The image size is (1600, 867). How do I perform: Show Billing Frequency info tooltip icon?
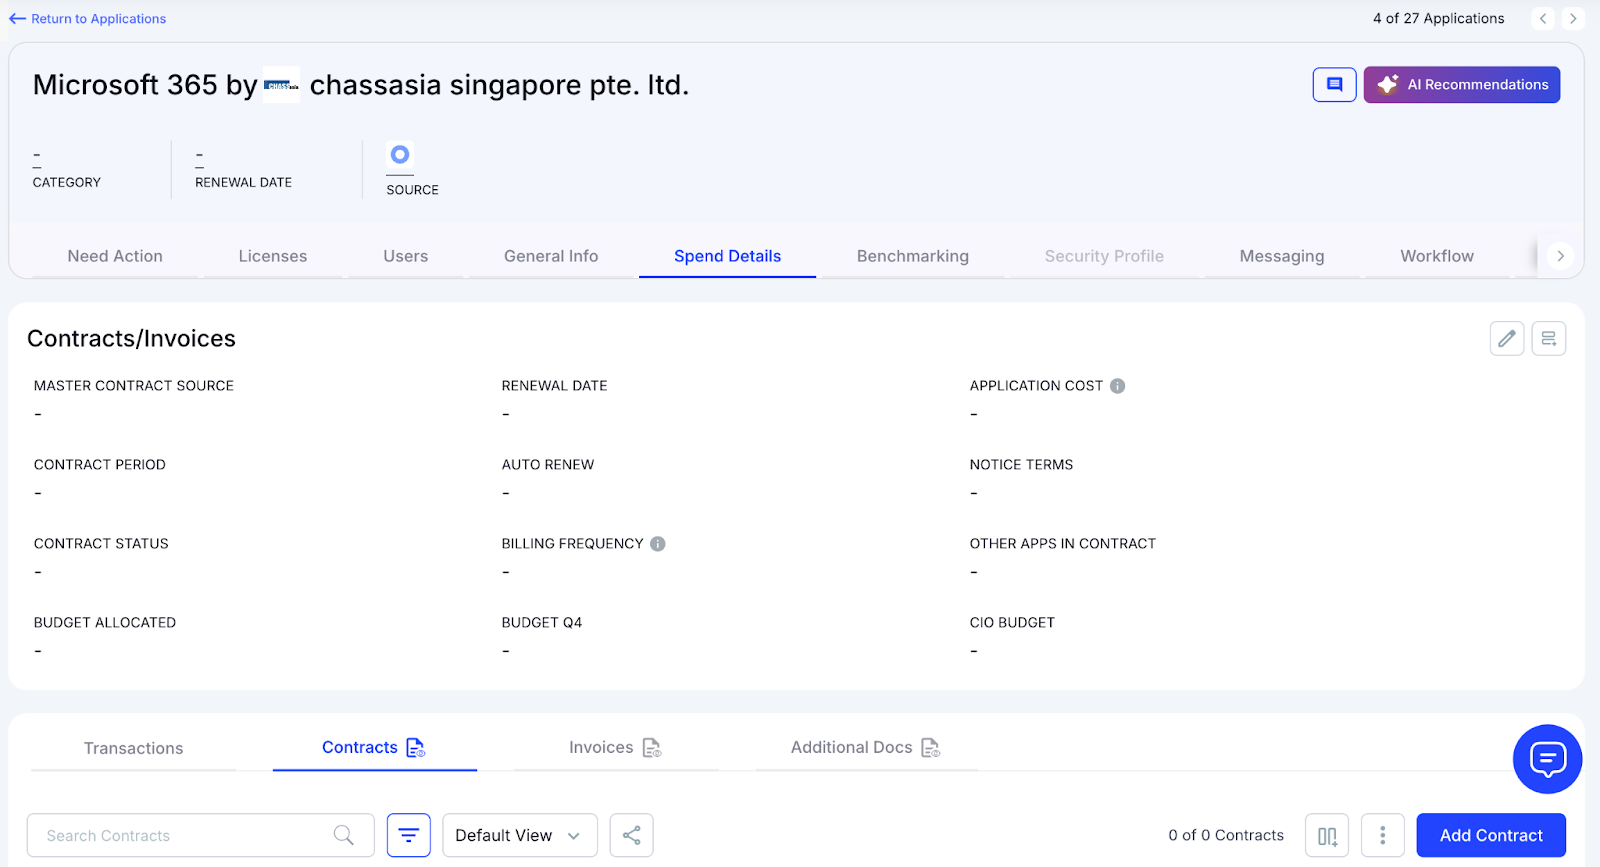[658, 544]
